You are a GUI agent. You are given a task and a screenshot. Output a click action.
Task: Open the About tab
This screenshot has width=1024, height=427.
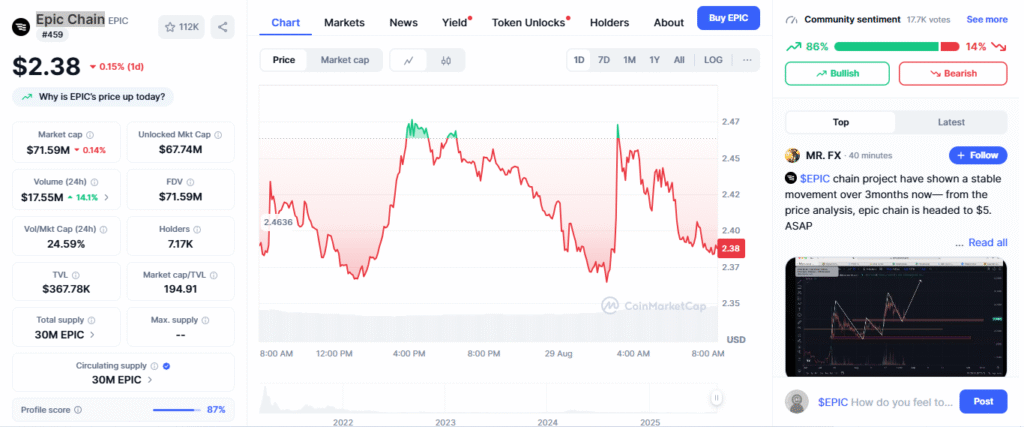669,22
